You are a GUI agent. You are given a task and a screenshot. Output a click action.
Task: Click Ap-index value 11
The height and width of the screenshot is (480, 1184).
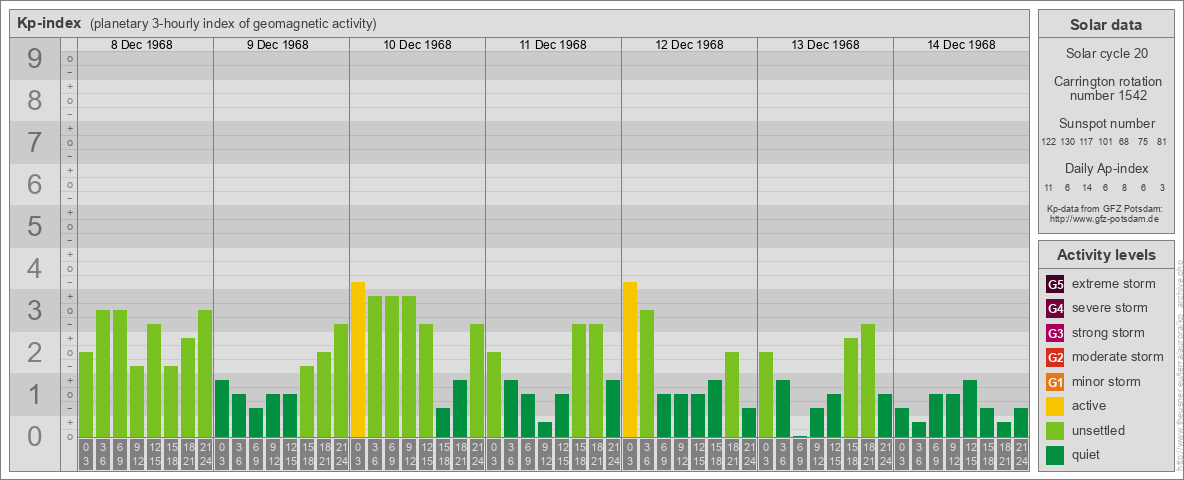[1048, 187]
